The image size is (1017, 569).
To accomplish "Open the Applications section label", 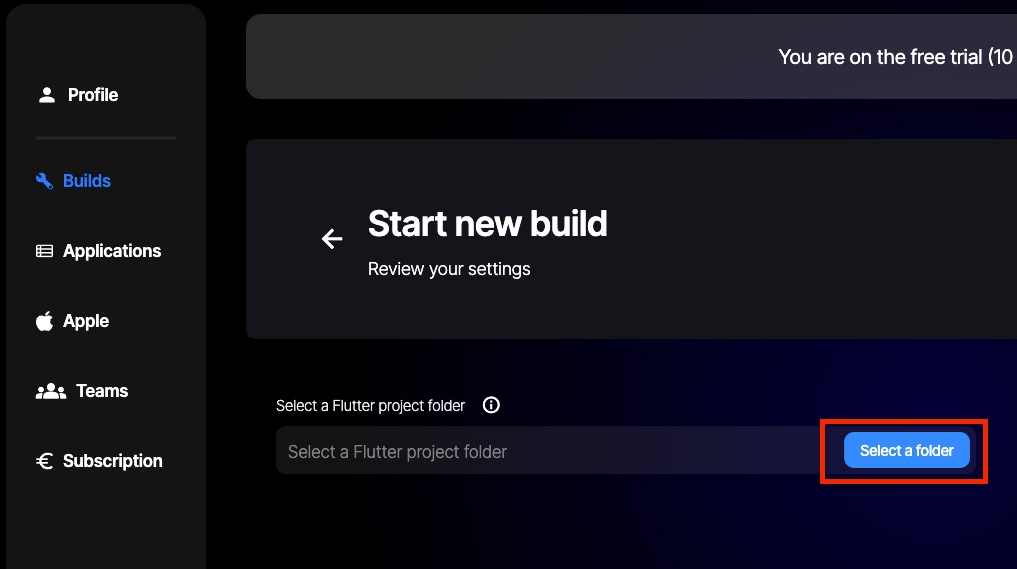I will (x=112, y=251).
